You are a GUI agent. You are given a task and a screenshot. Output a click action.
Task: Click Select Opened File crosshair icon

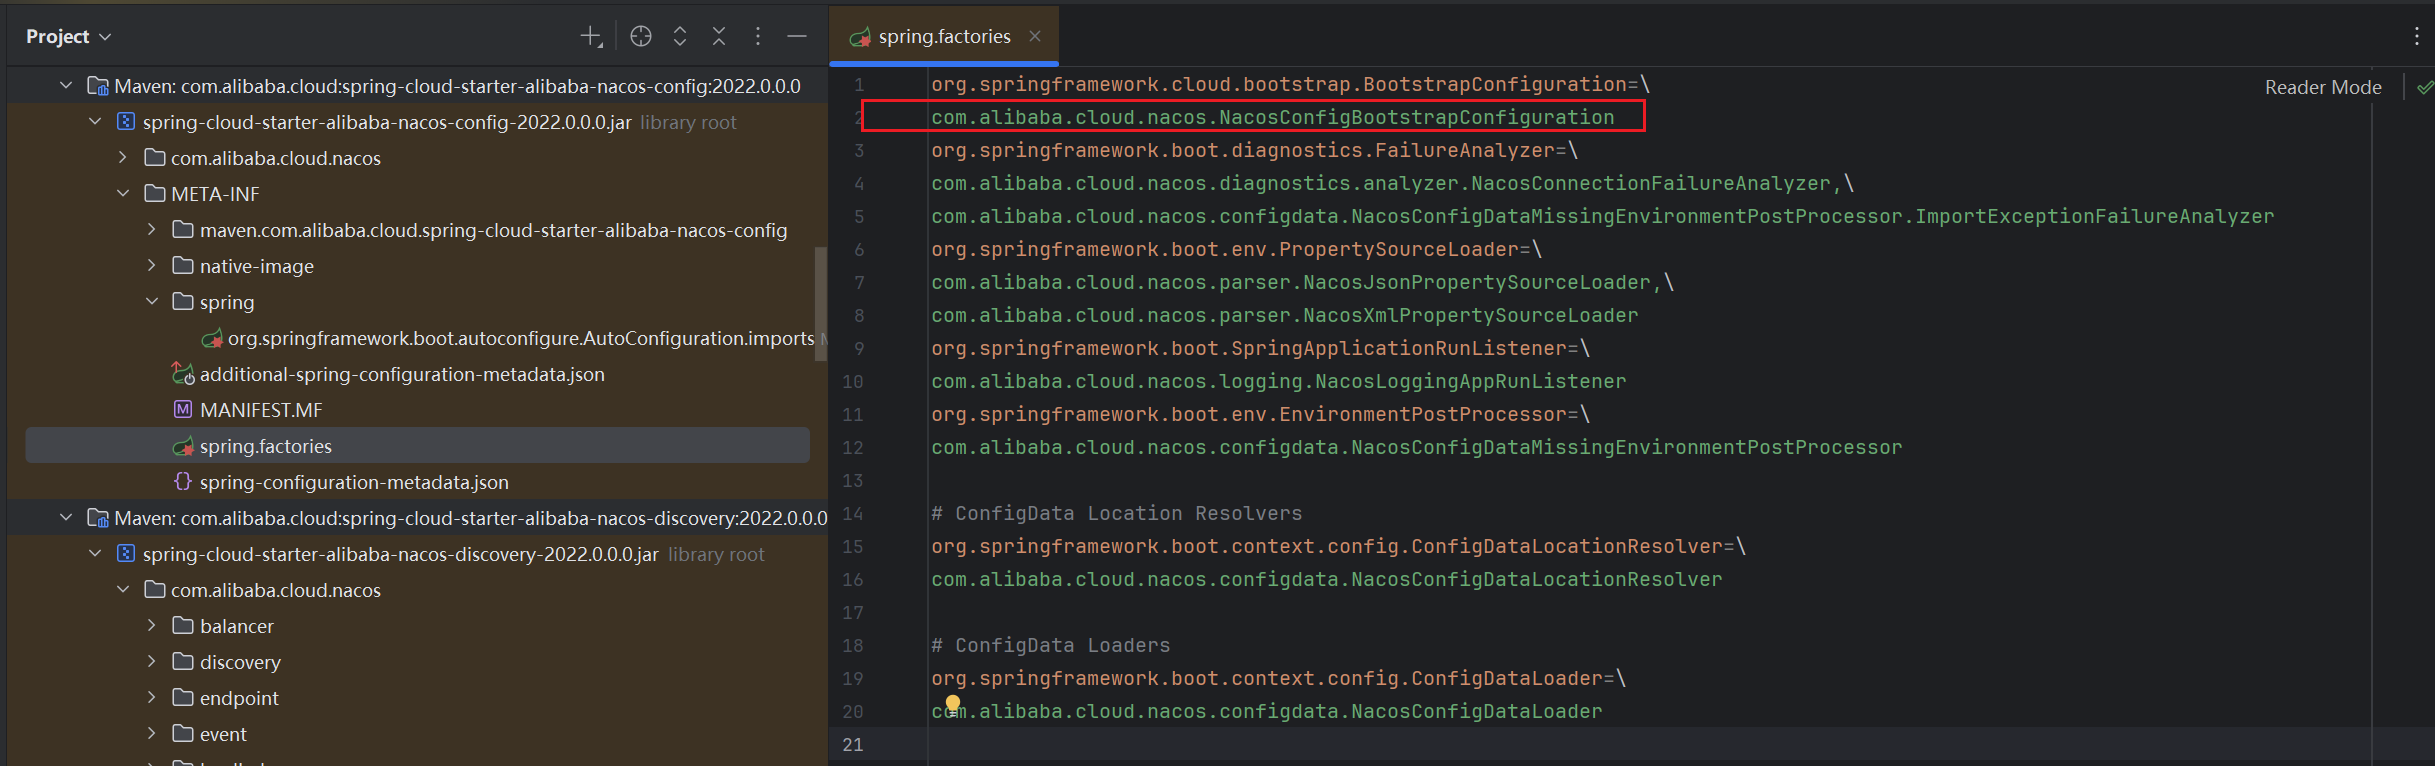641,37
